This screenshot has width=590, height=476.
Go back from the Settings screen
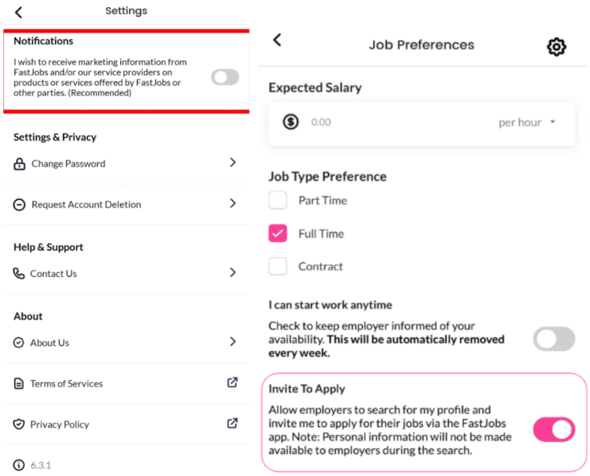(x=18, y=12)
